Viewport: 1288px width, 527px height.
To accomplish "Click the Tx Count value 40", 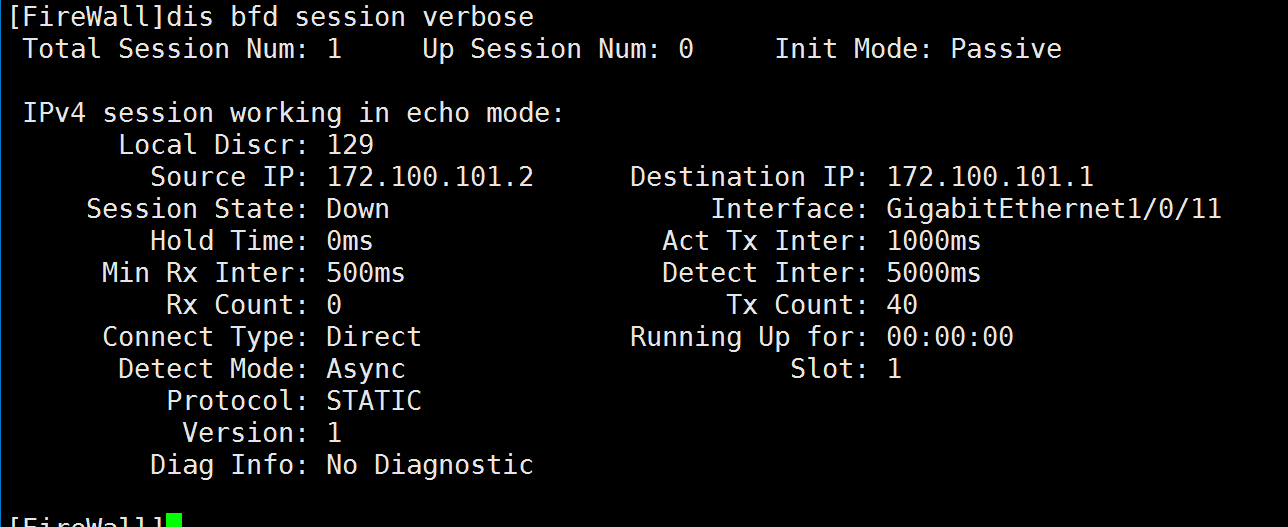I will coord(902,305).
